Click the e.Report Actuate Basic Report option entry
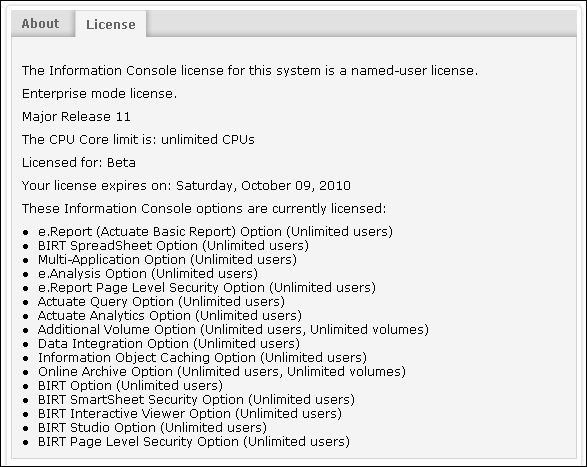This screenshot has height=467, width=587. coord(215,231)
